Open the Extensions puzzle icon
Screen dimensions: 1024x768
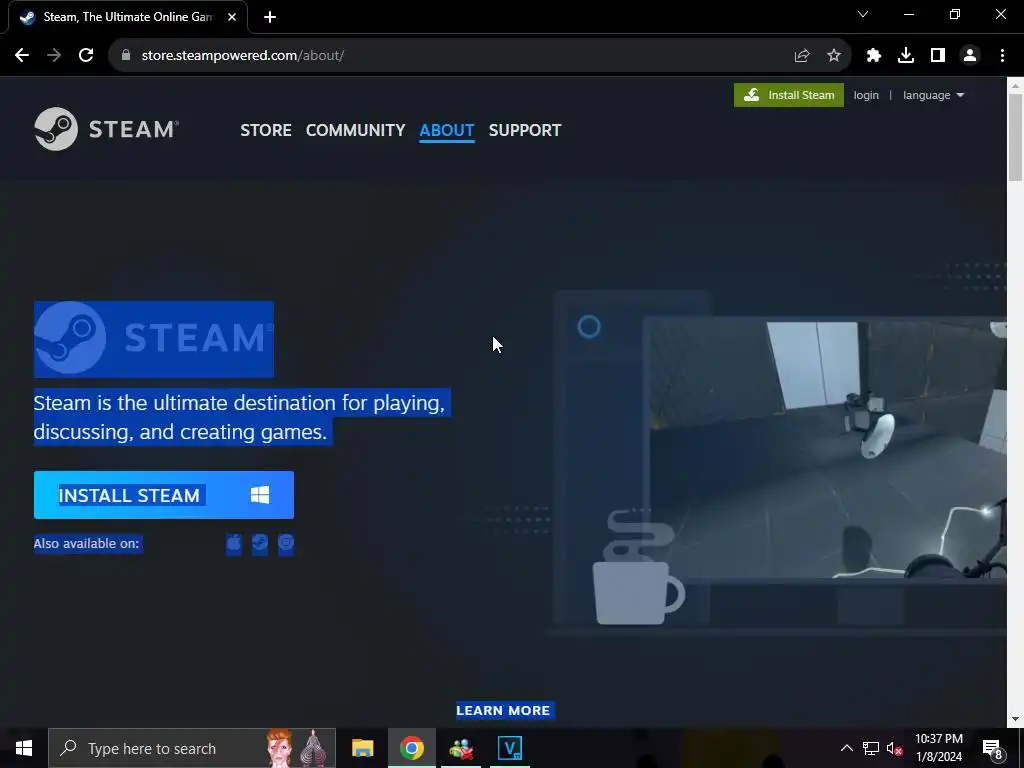click(x=874, y=56)
